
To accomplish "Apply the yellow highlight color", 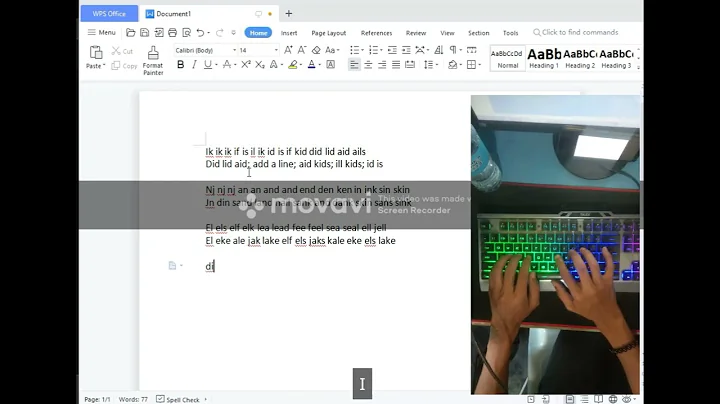I will pyautogui.click(x=292, y=65).
